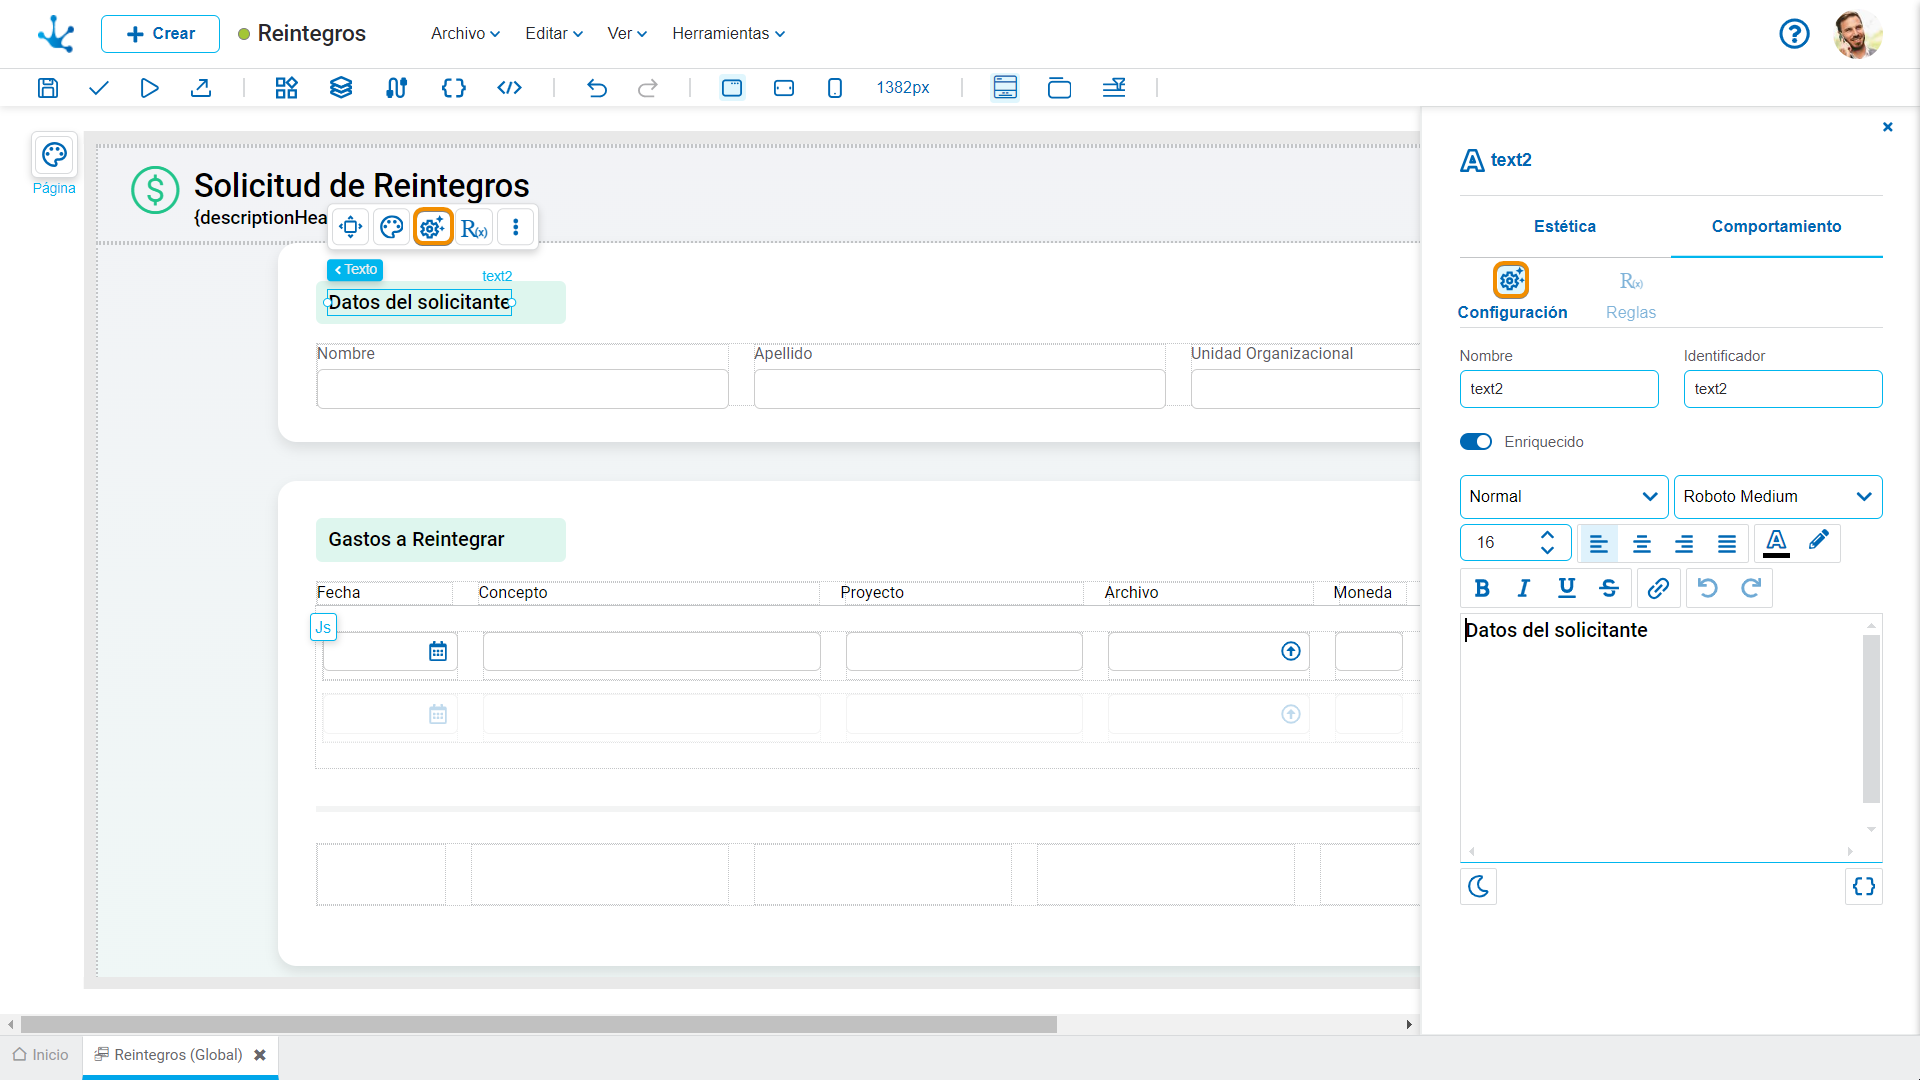Click the Página palette icon
The image size is (1920, 1080).
tap(54, 155)
